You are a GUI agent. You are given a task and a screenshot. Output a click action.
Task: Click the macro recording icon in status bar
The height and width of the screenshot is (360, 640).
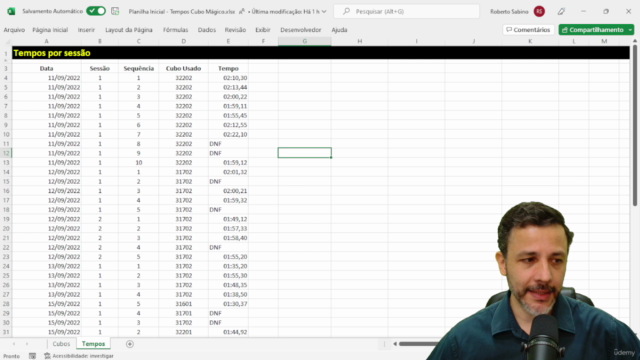[32, 356]
